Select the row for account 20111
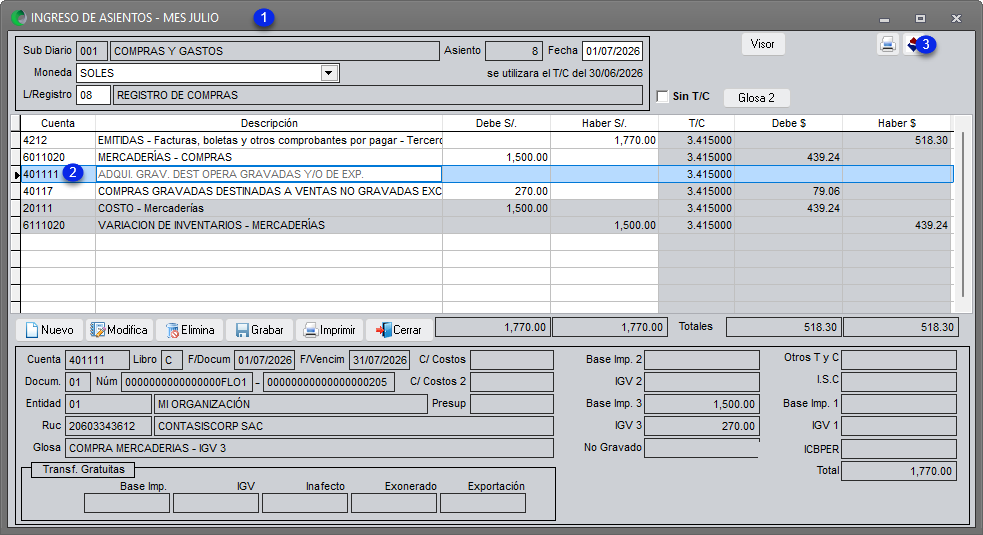Viewport: 983px width, 535px height. coord(486,208)
